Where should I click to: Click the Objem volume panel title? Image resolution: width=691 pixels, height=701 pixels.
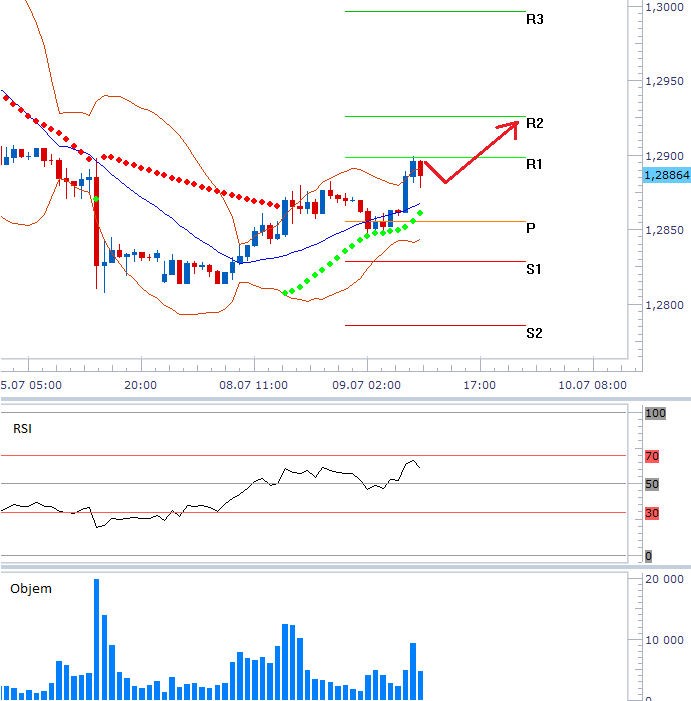click(x=31, y=588)
